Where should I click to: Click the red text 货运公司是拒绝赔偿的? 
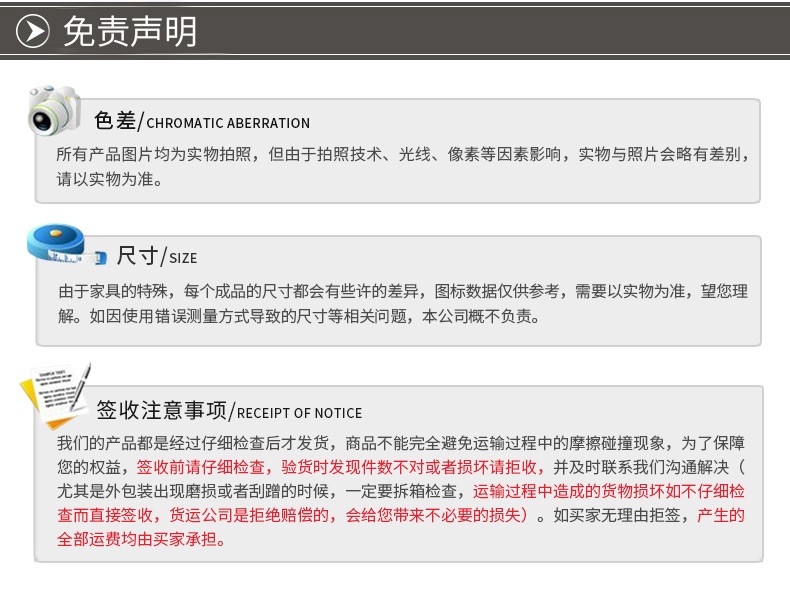pyautogui.click(x=249, y=515)
